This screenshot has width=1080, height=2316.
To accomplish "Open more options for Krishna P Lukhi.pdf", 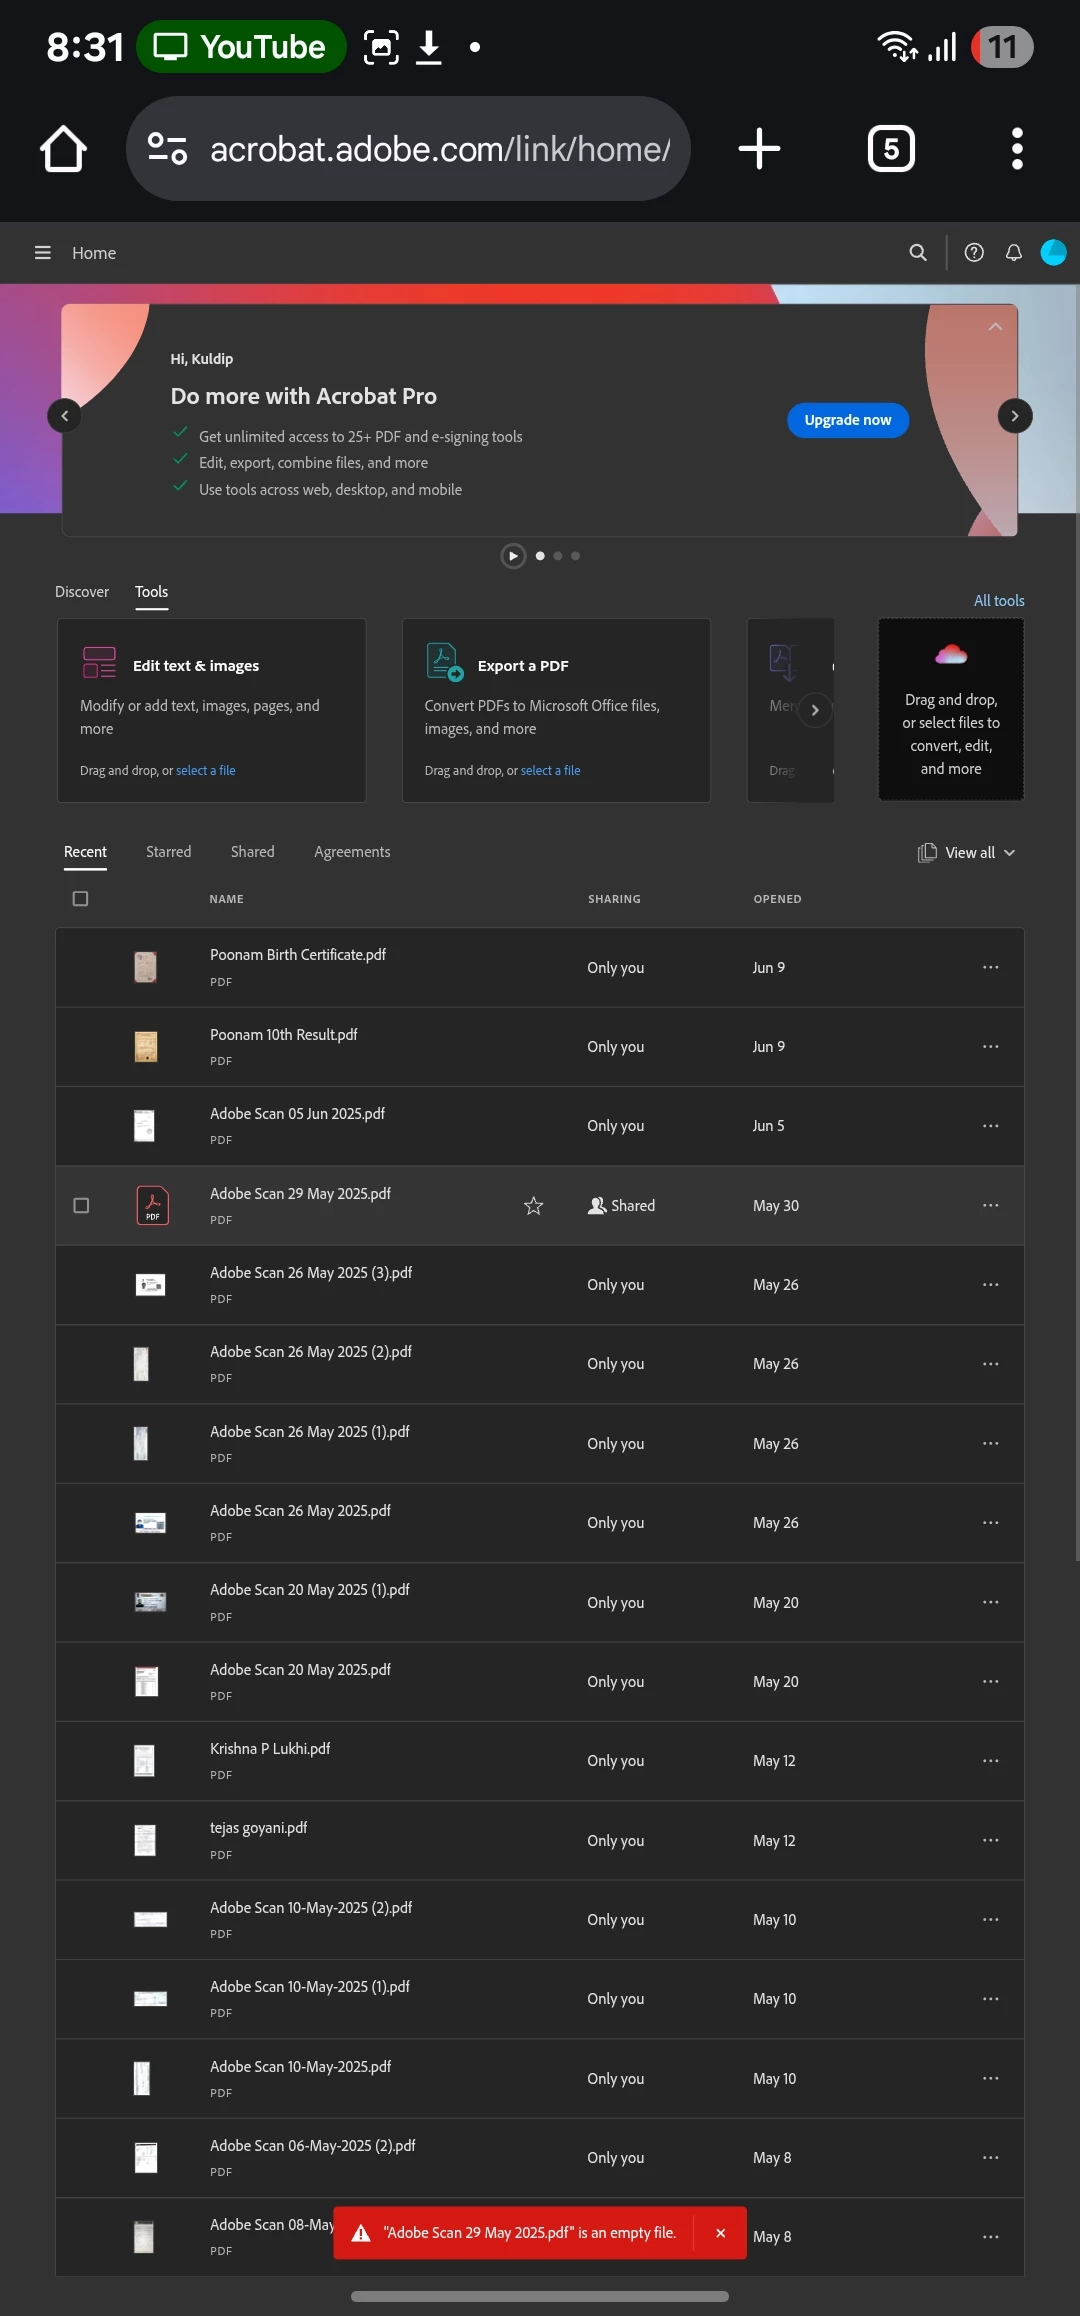I will point(991,1761).
